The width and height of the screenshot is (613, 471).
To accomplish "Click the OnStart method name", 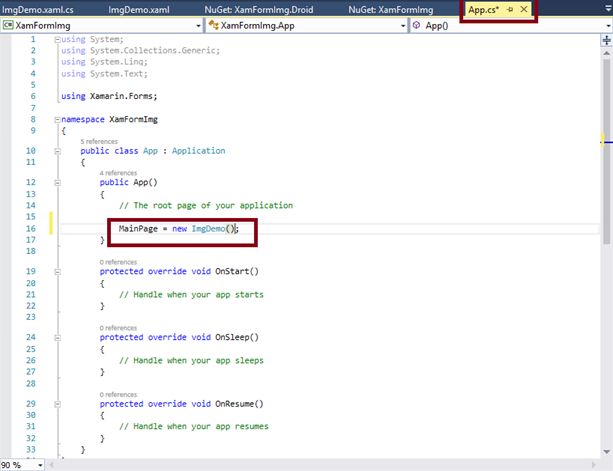I will click(x=232, y=271).
